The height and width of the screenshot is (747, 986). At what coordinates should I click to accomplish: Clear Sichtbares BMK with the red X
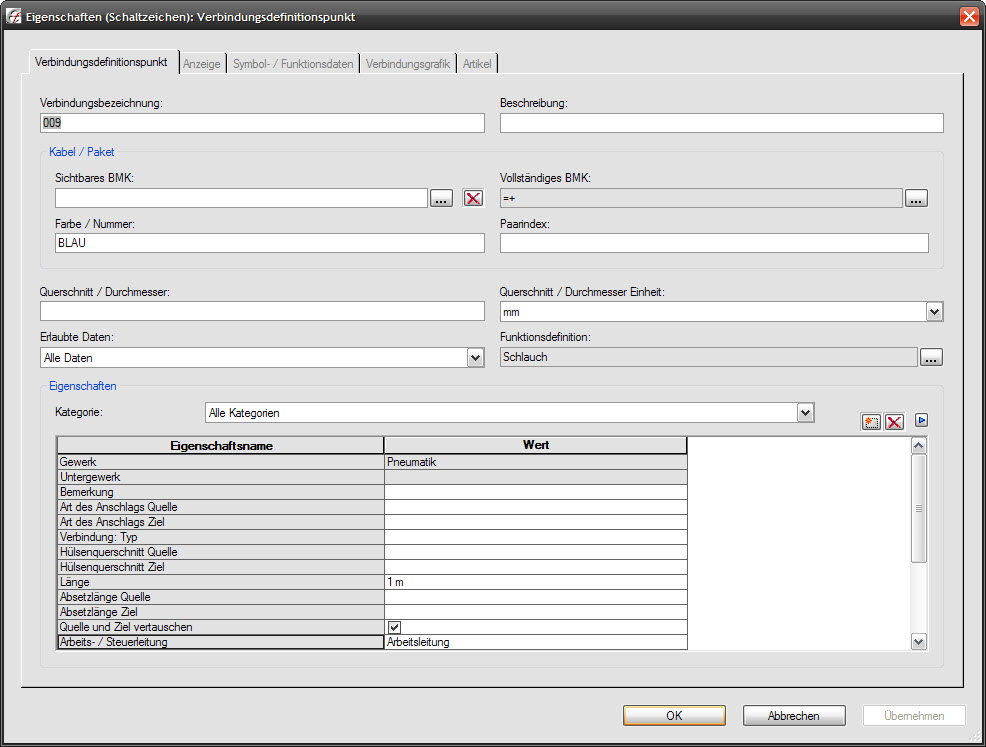pyautogui.click(x=473, y=199)
